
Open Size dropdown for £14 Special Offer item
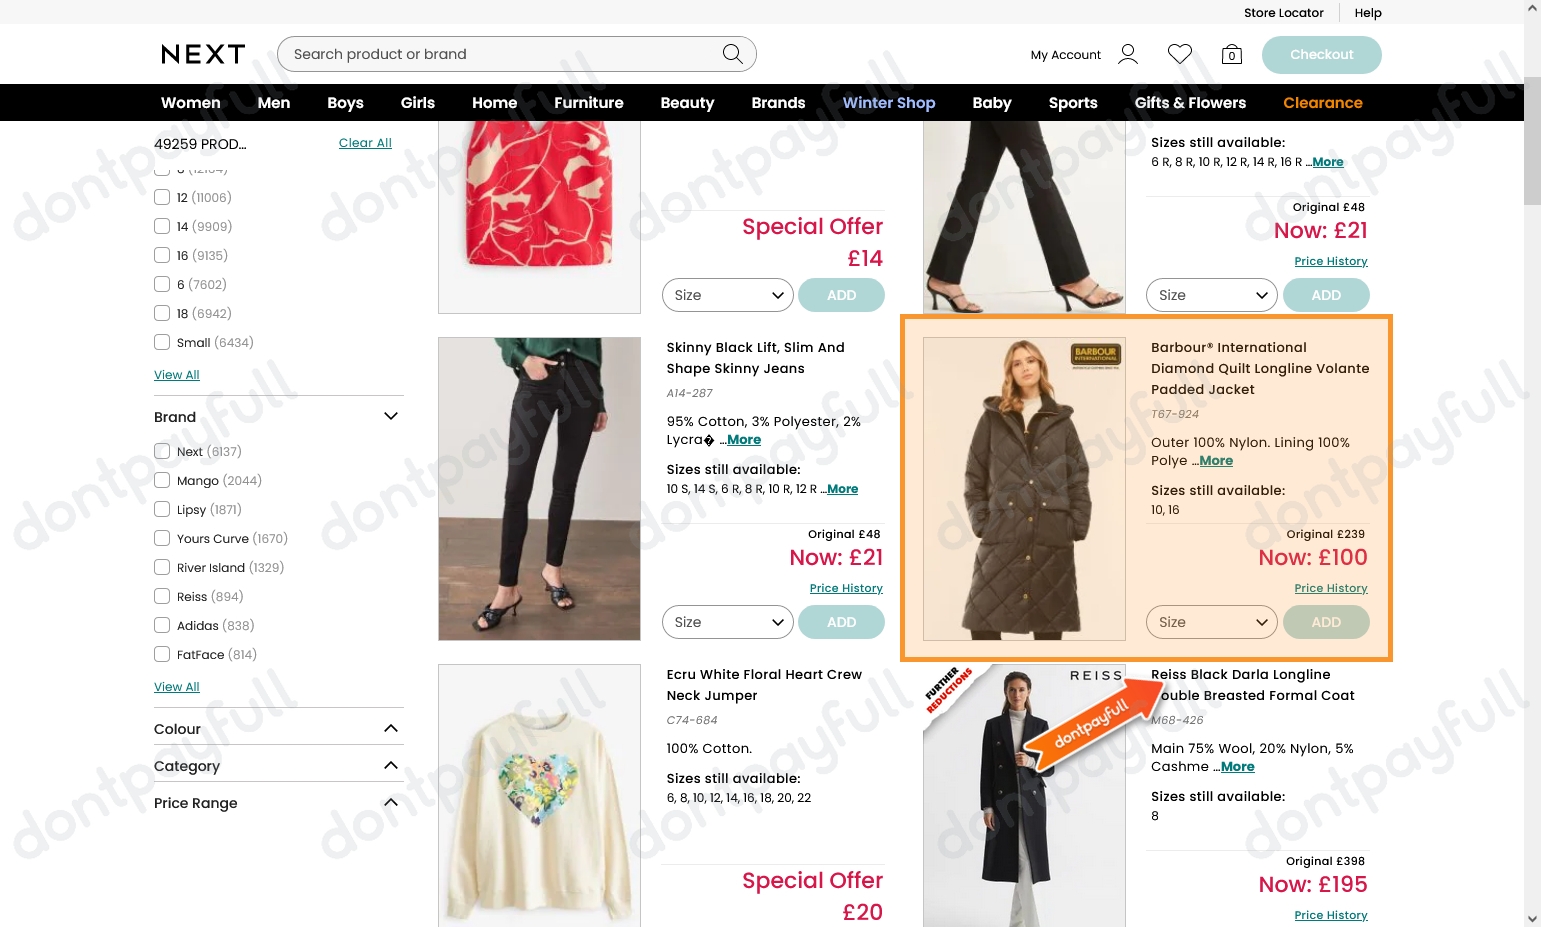[x=728, y=295]
